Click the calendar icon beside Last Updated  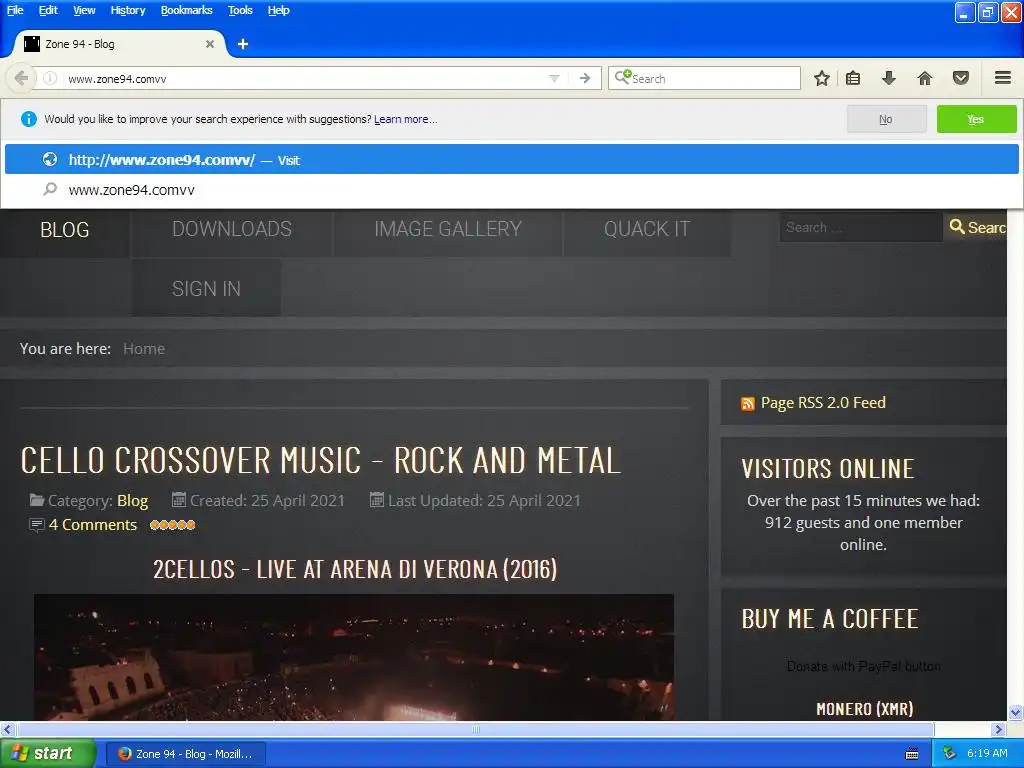click(377, 500)
